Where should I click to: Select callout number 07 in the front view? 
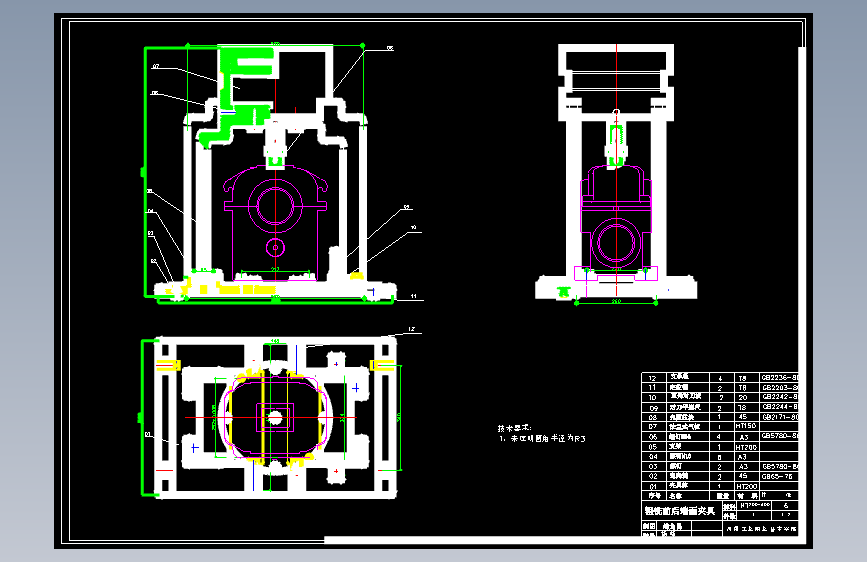tap(156, 66)
